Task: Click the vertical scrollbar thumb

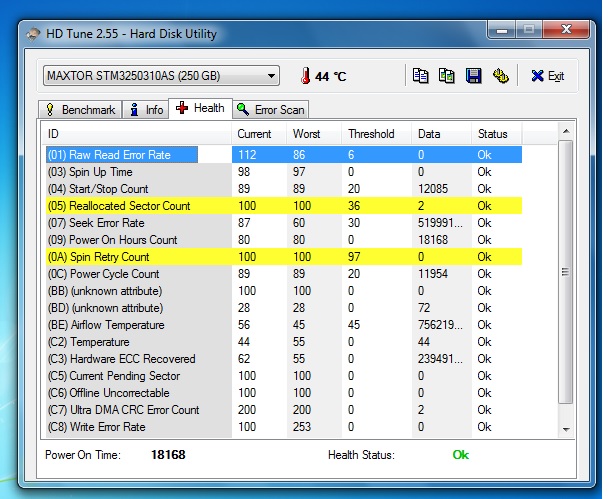Action: pos(565,272)
